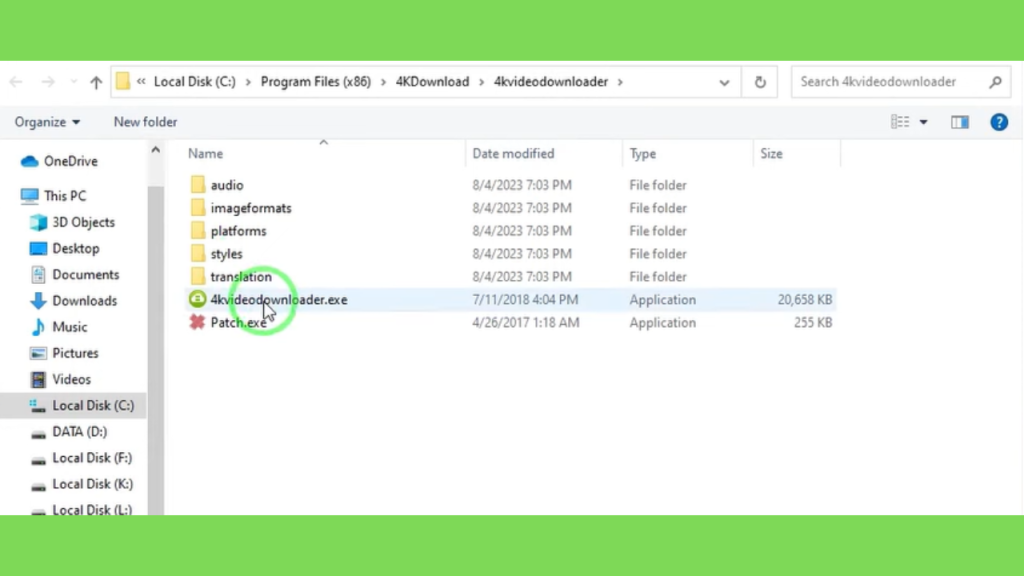The image size is (1024, 576).
Task: Click the 4/26/2017 1:18 AM date cell
Action: click(x=526, y=322)
